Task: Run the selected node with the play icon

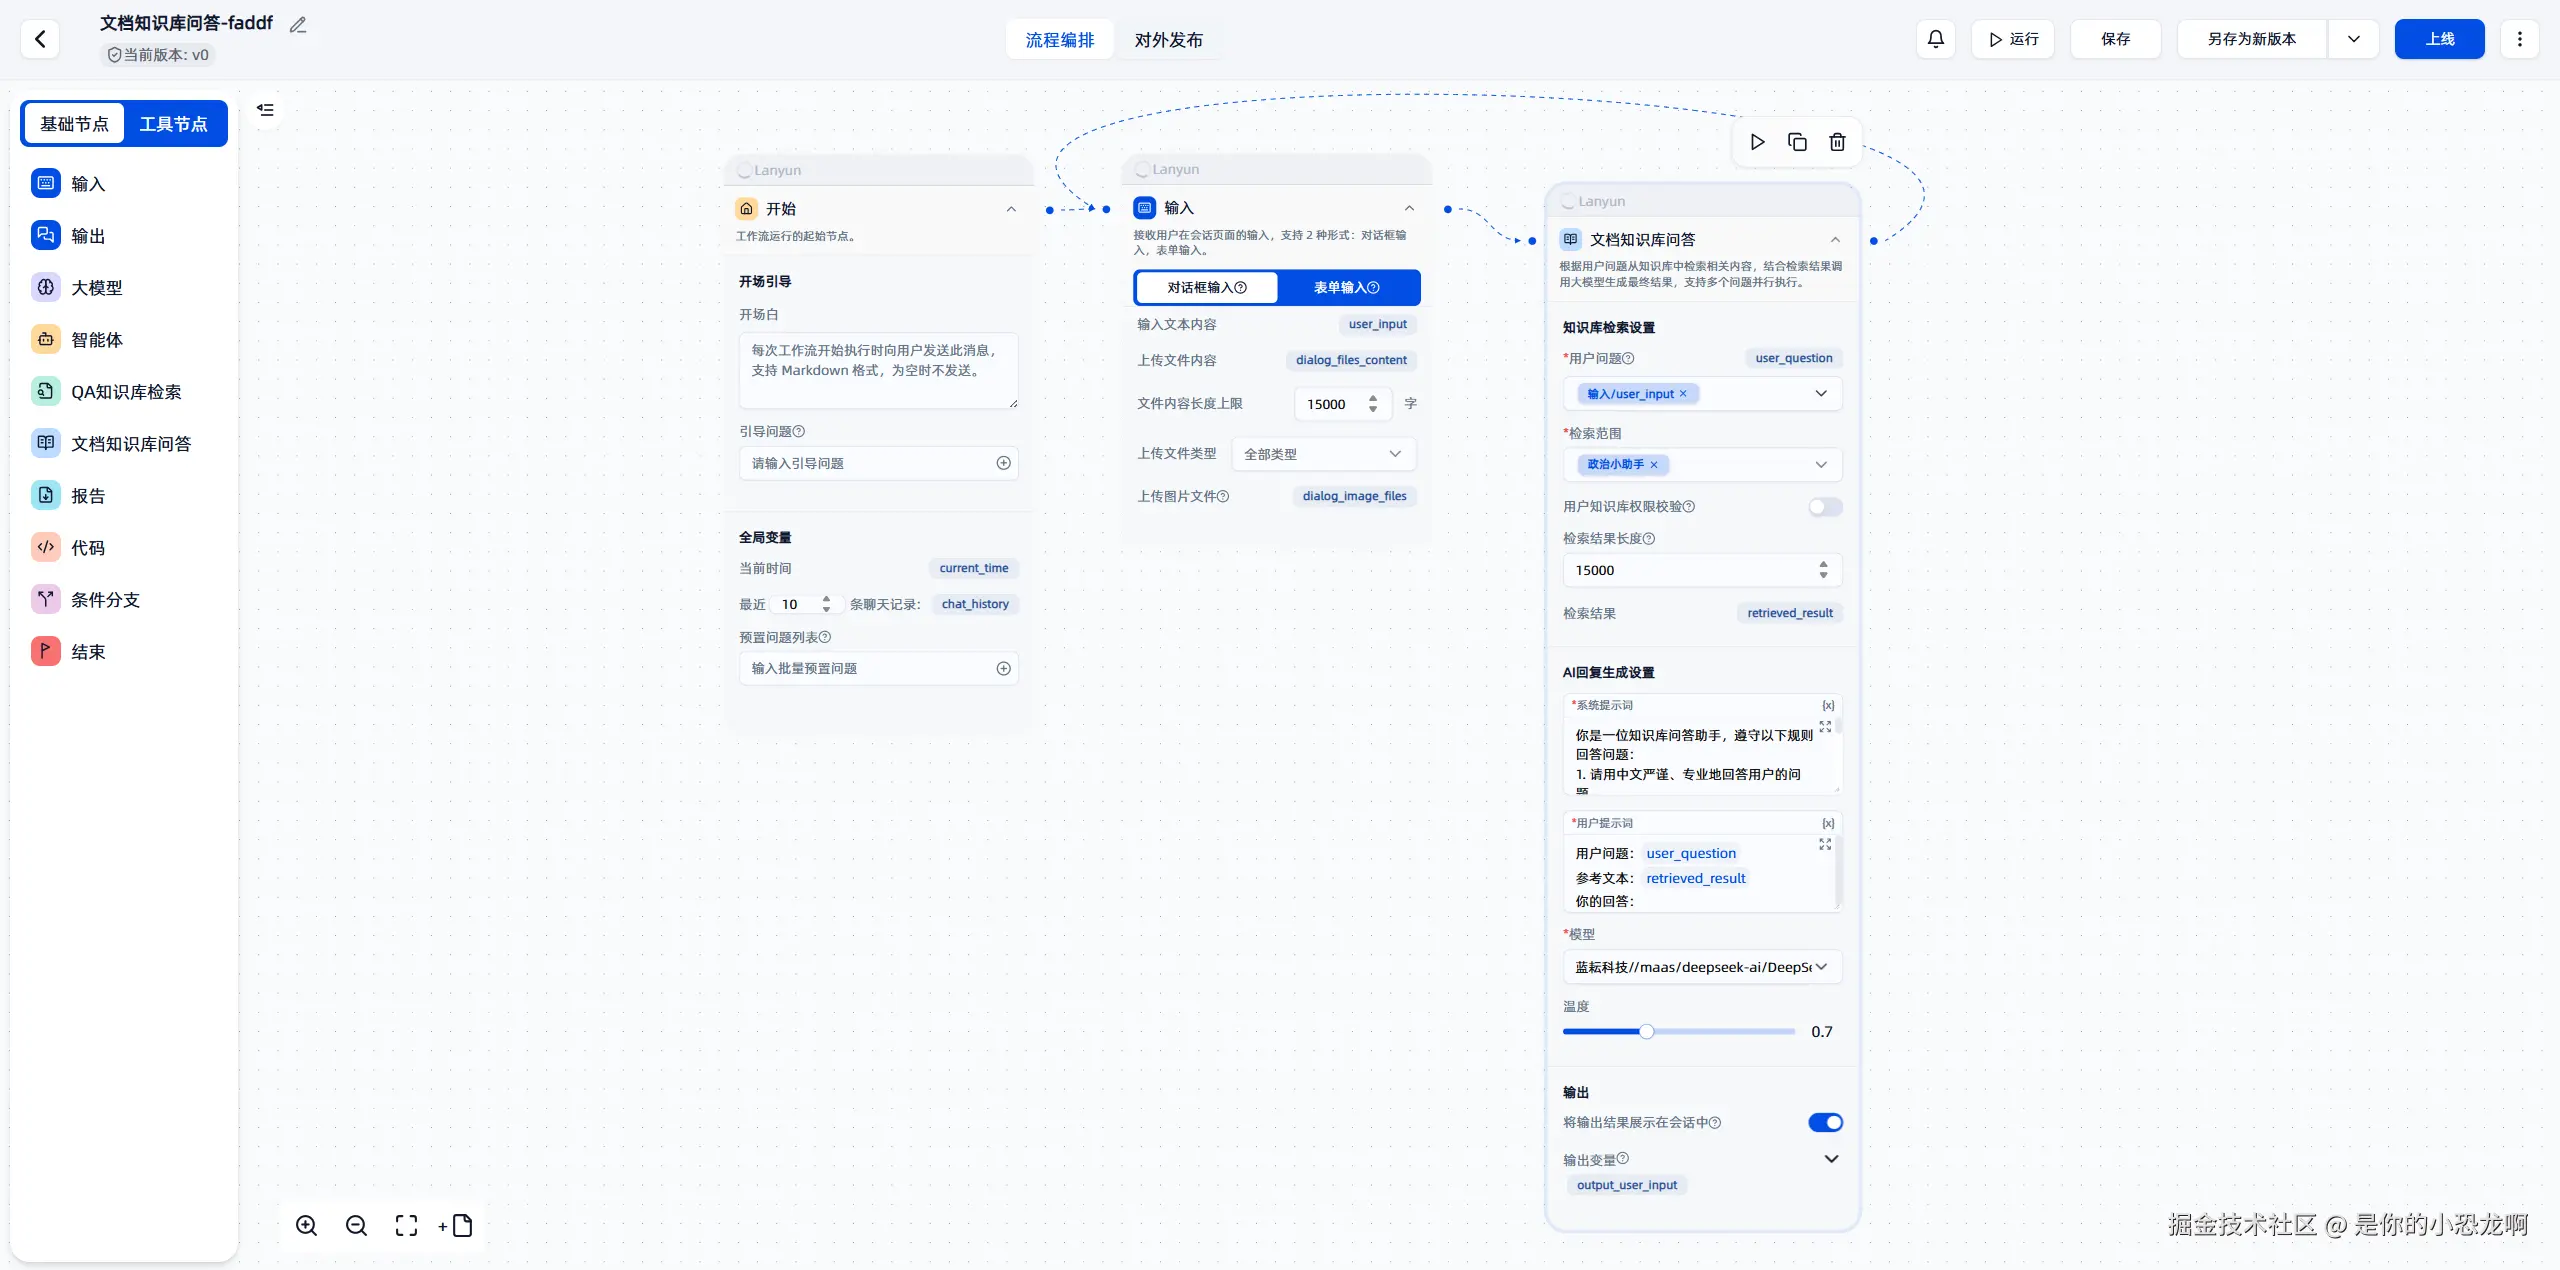Action: (x=1757, y=142)
